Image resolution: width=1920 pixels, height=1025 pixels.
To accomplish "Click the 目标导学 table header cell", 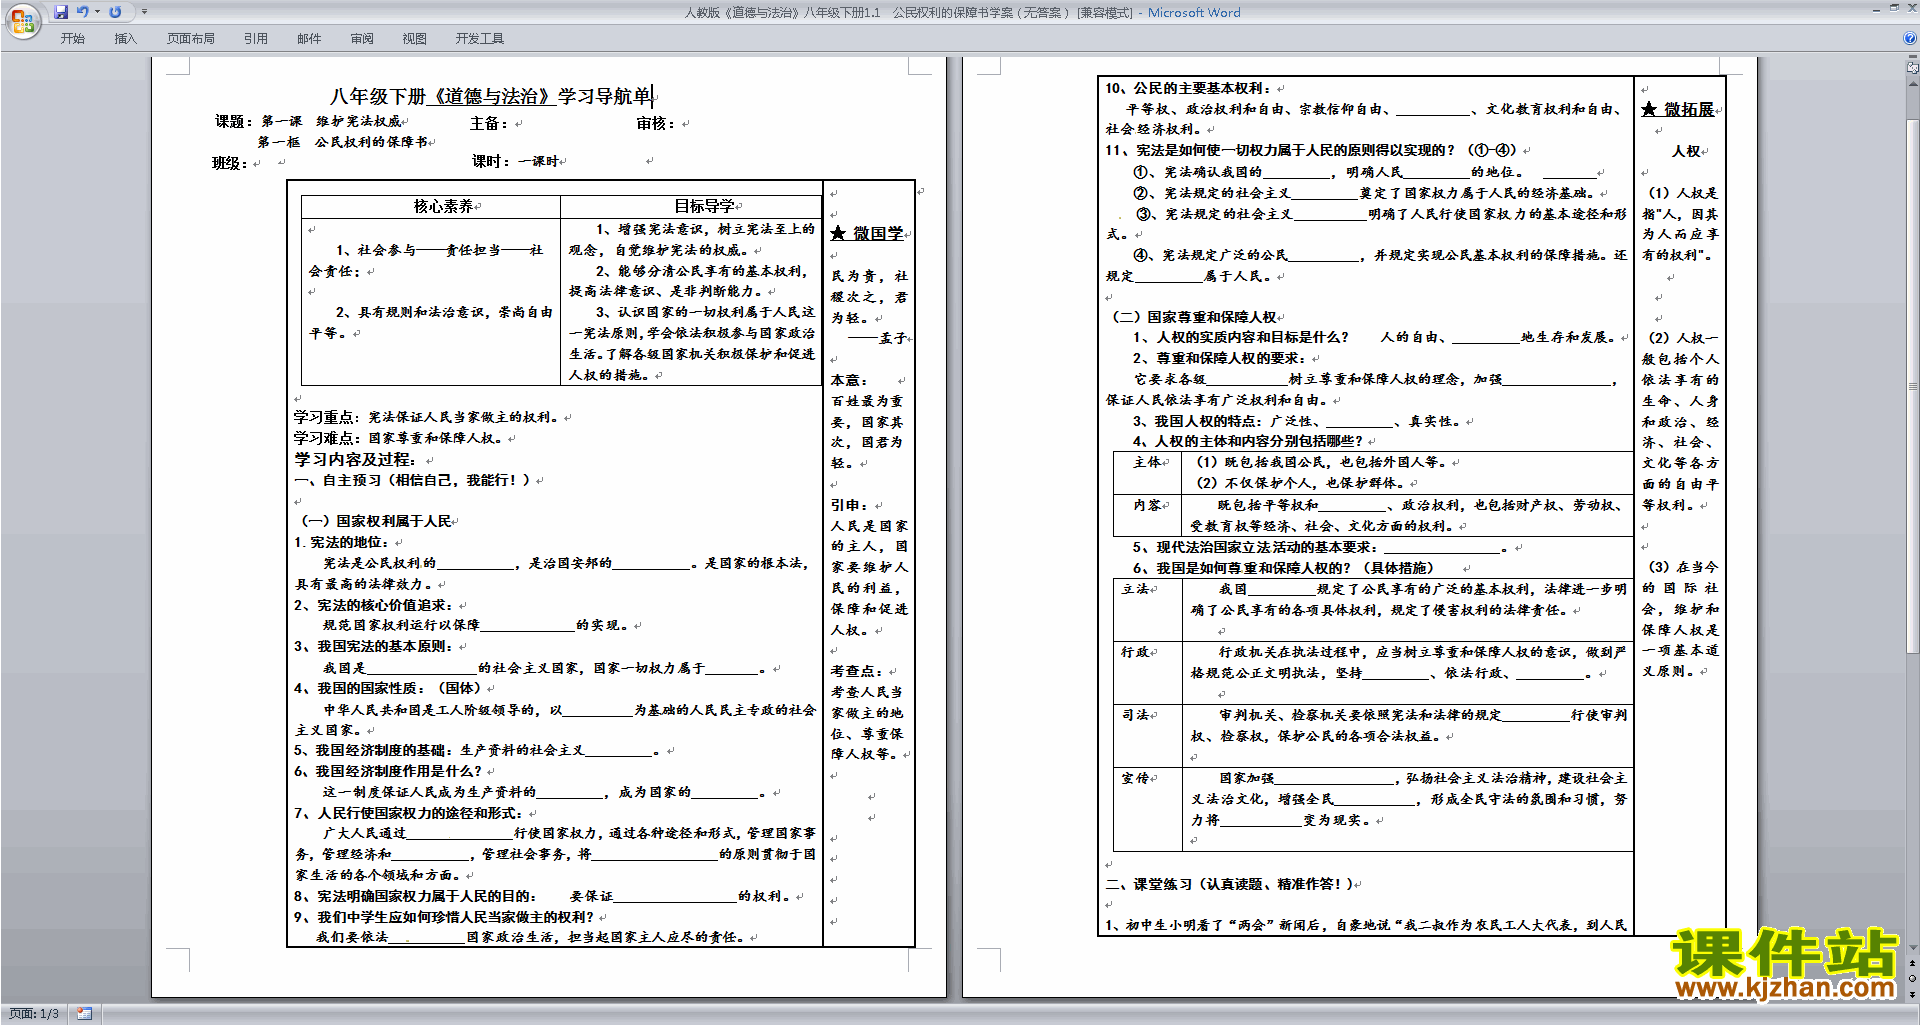I will pyautogui.click(x=691, y=206).
